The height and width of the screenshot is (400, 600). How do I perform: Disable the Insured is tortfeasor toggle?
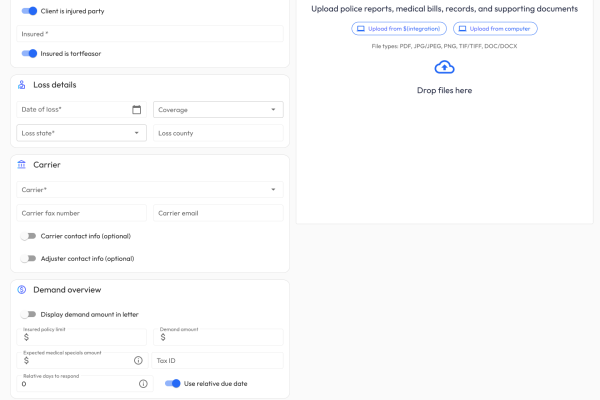coord(29,54)
